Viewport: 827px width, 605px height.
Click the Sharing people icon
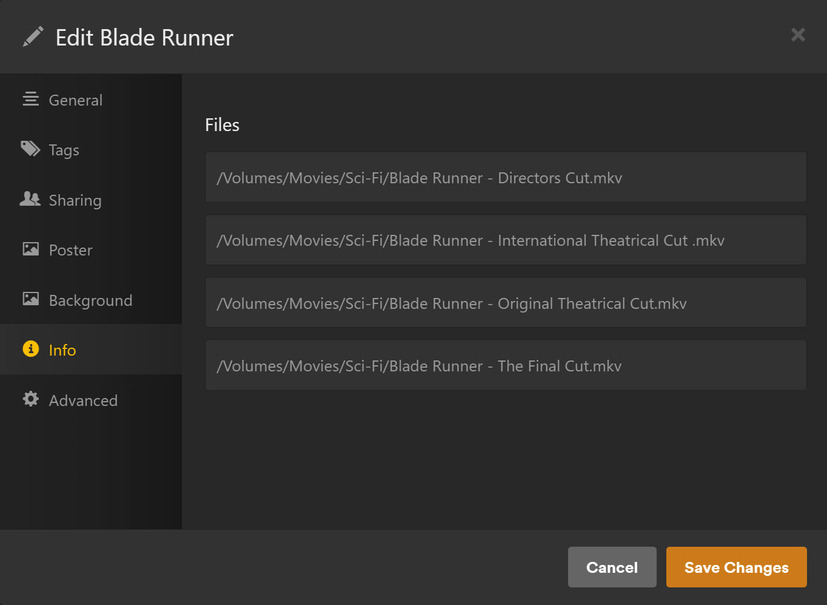(x=30, y=199)
